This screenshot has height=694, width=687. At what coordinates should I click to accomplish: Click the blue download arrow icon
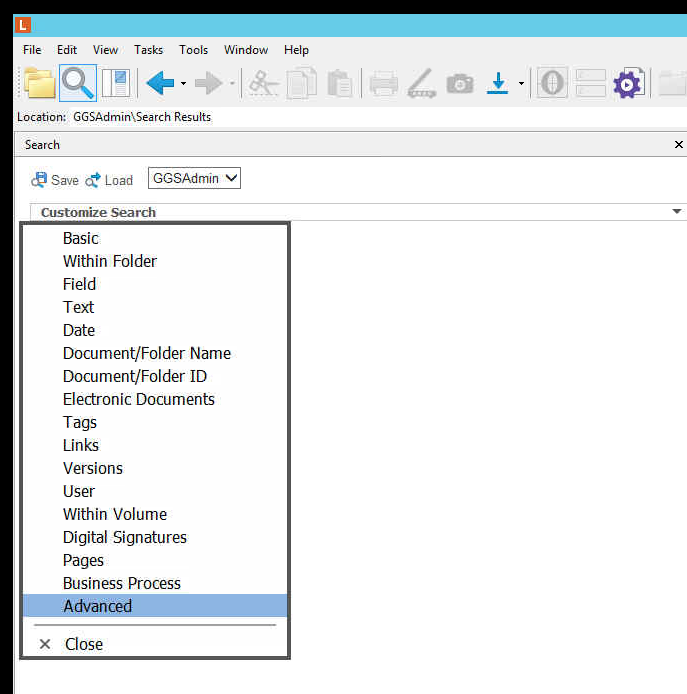[497, 83]
